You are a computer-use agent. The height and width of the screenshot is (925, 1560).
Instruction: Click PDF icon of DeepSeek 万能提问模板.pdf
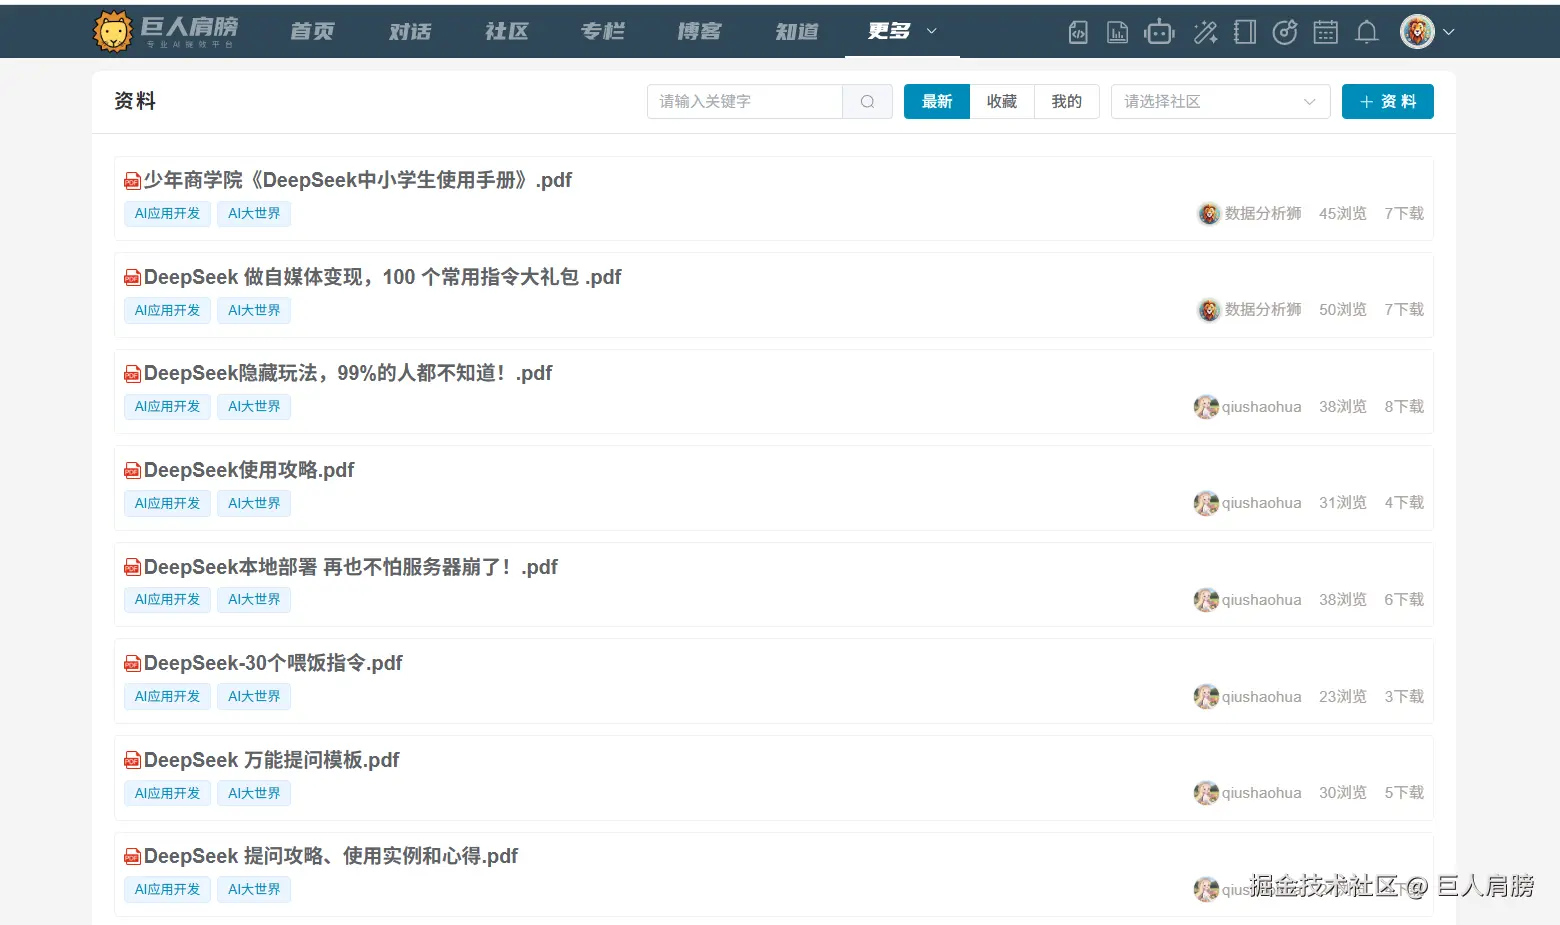(132, 761)
